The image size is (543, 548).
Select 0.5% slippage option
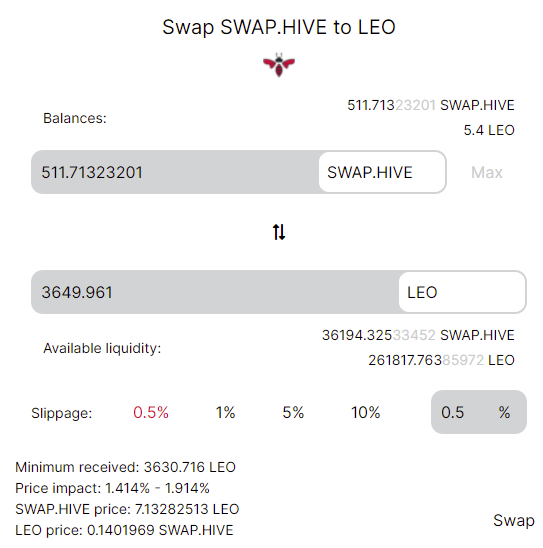[x=151, y=412]
